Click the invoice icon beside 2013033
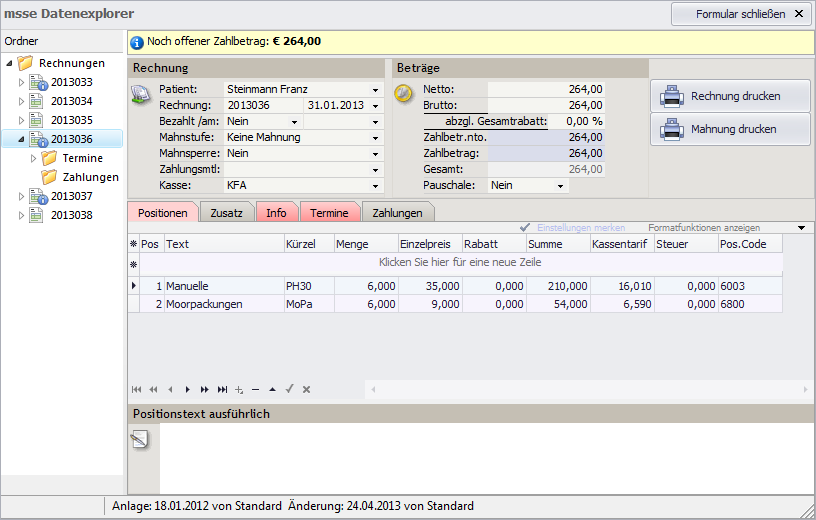 pyautogui.click(x=38, y=82)
